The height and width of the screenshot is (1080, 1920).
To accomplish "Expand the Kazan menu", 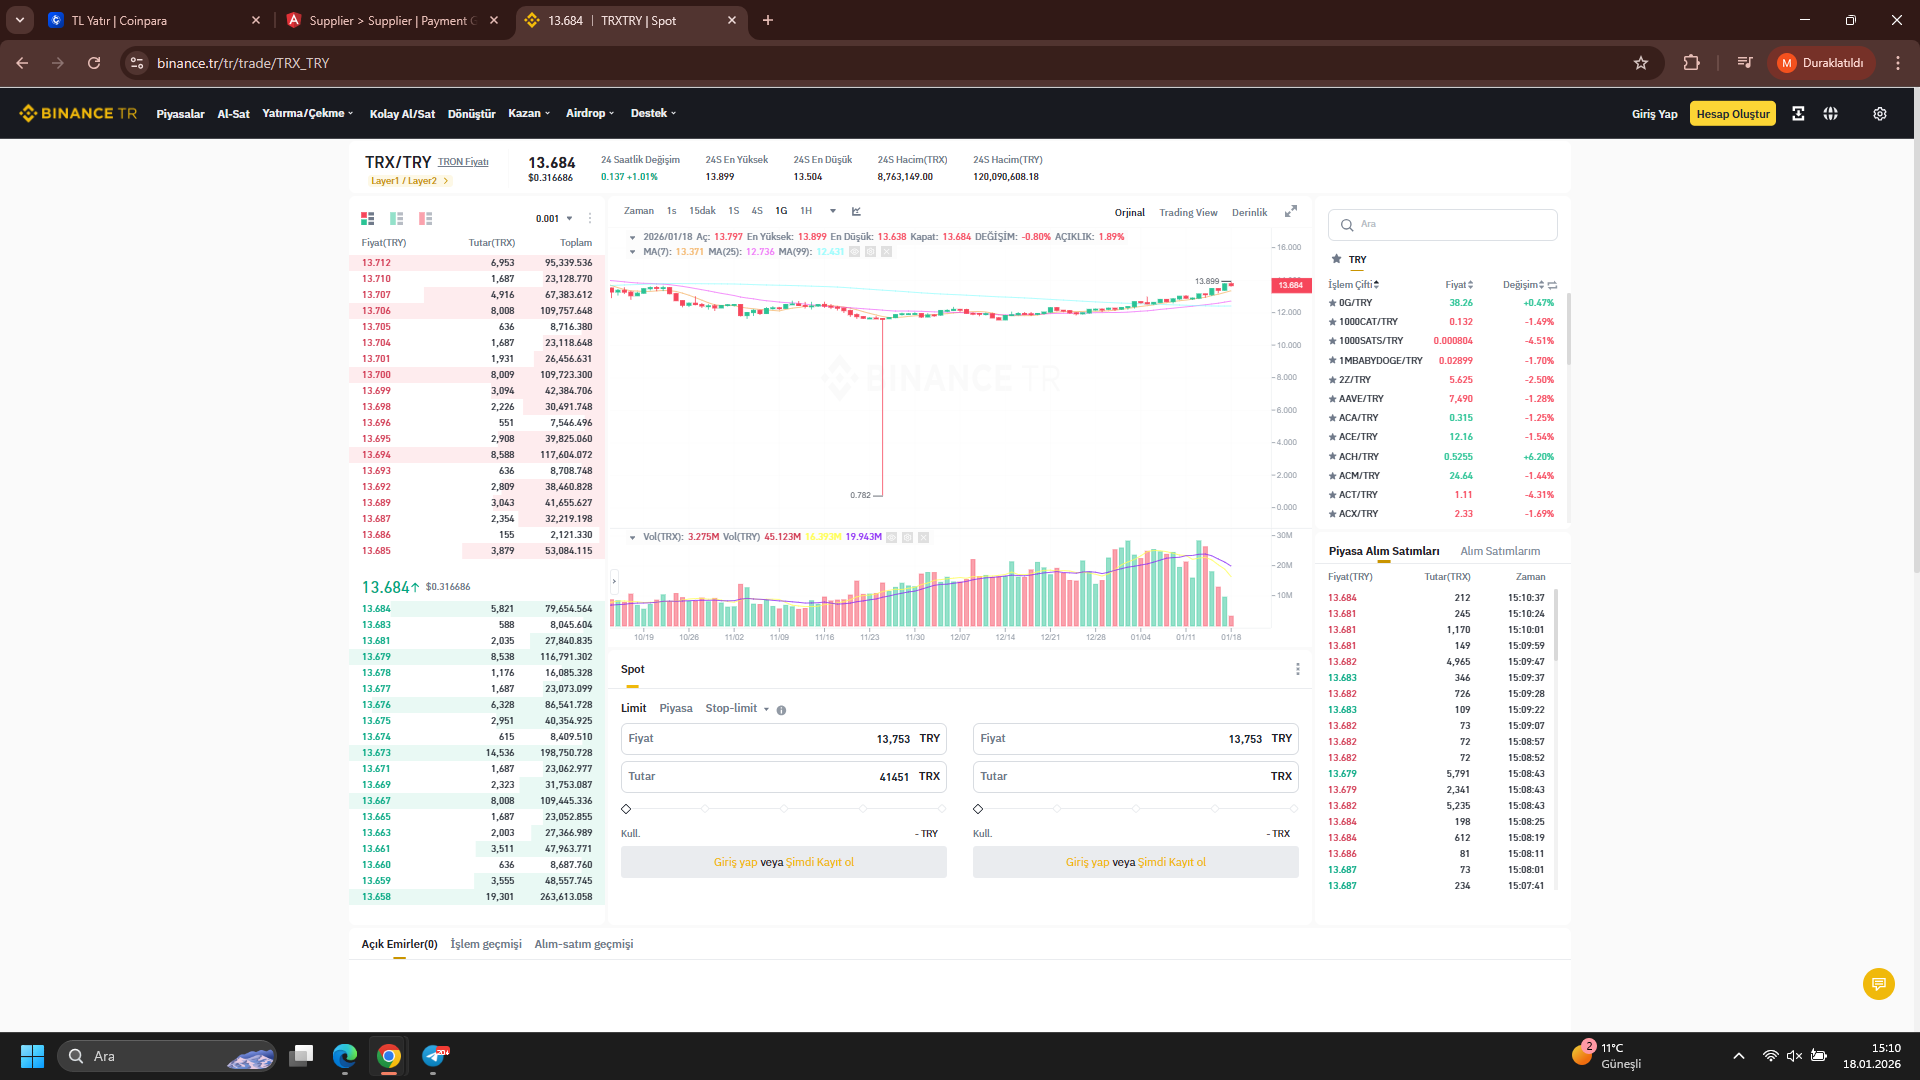I will [x=529, y=114].
